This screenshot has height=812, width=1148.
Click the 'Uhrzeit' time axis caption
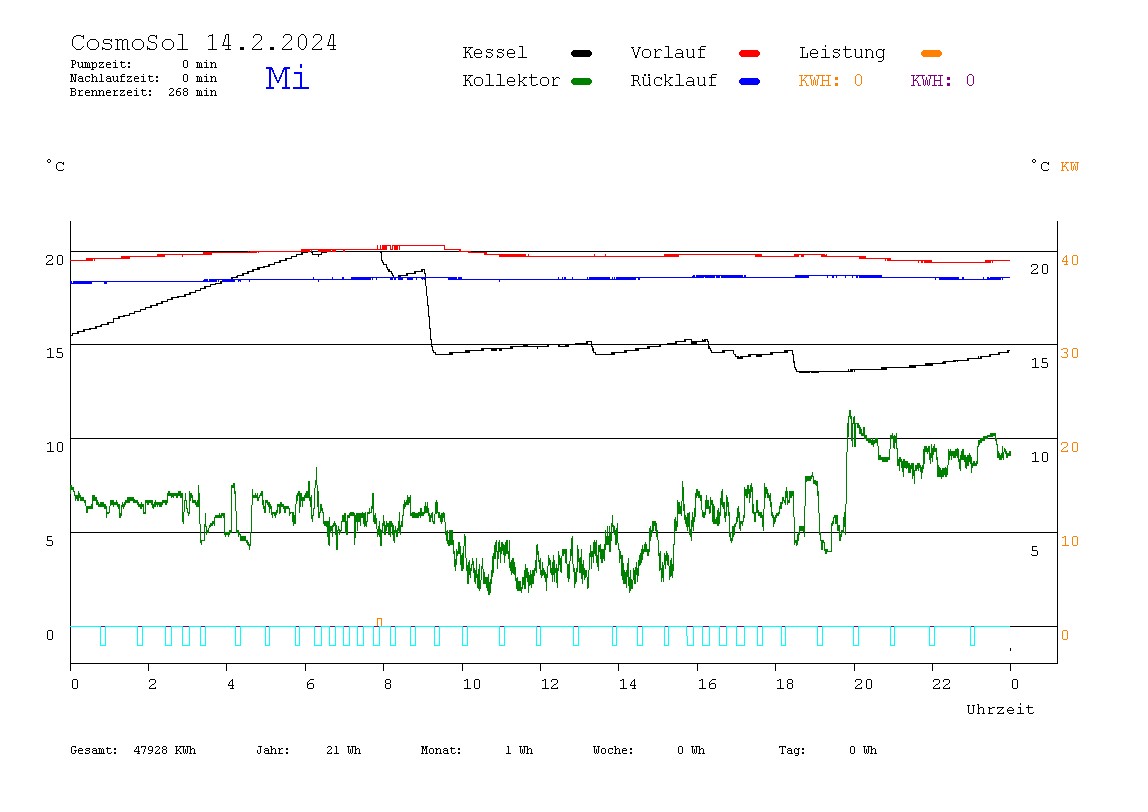(x=1000, y=709)
